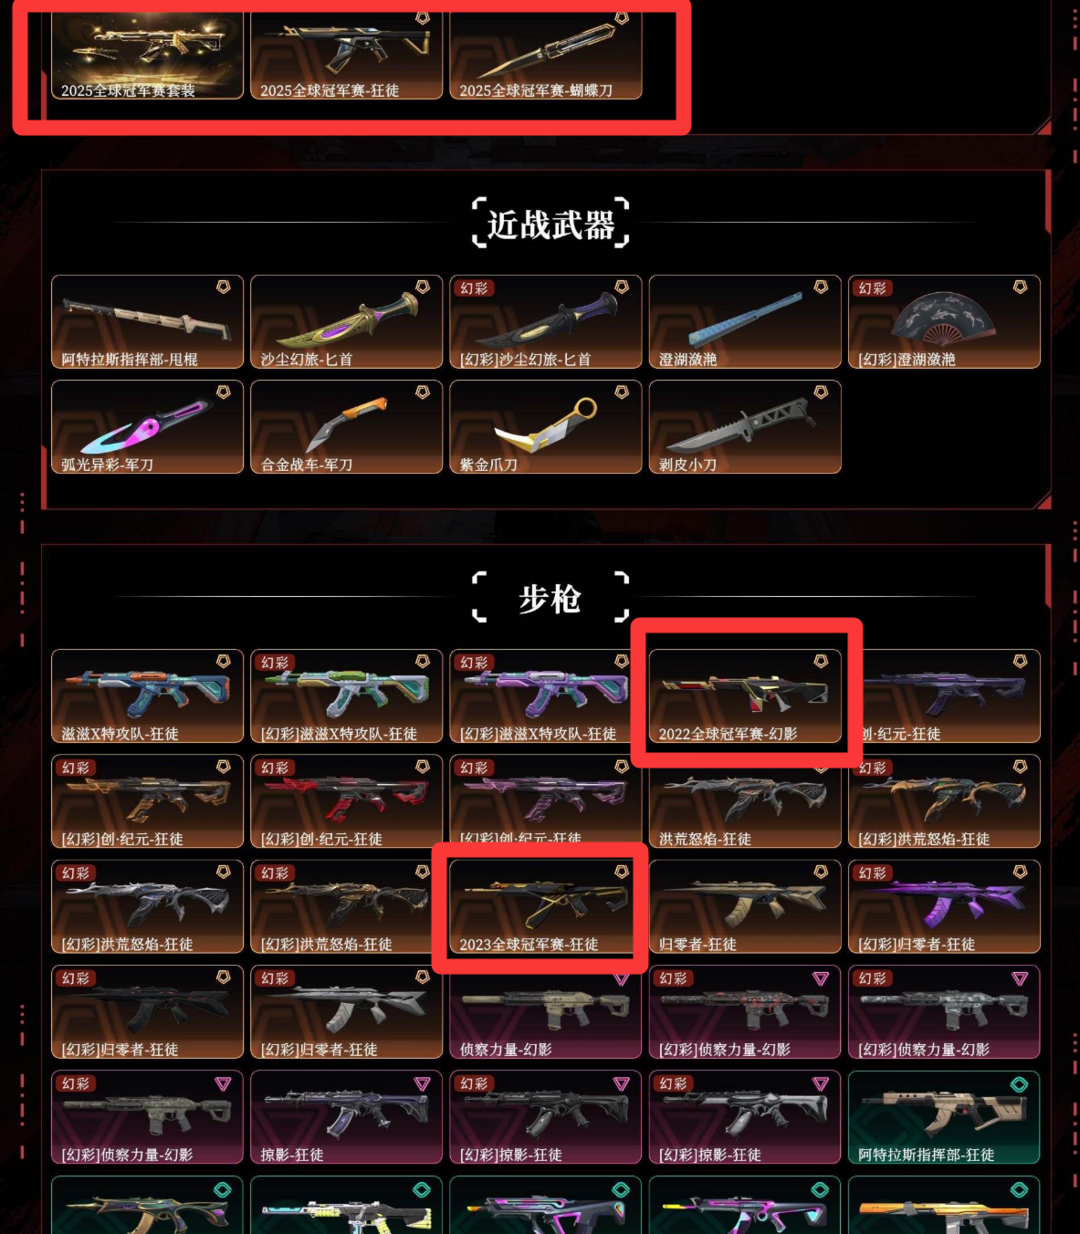
Task: Click the 2025全球冠军赛-狂徒 weapon card
Action: pyautogui.click(x=346, y=55)
